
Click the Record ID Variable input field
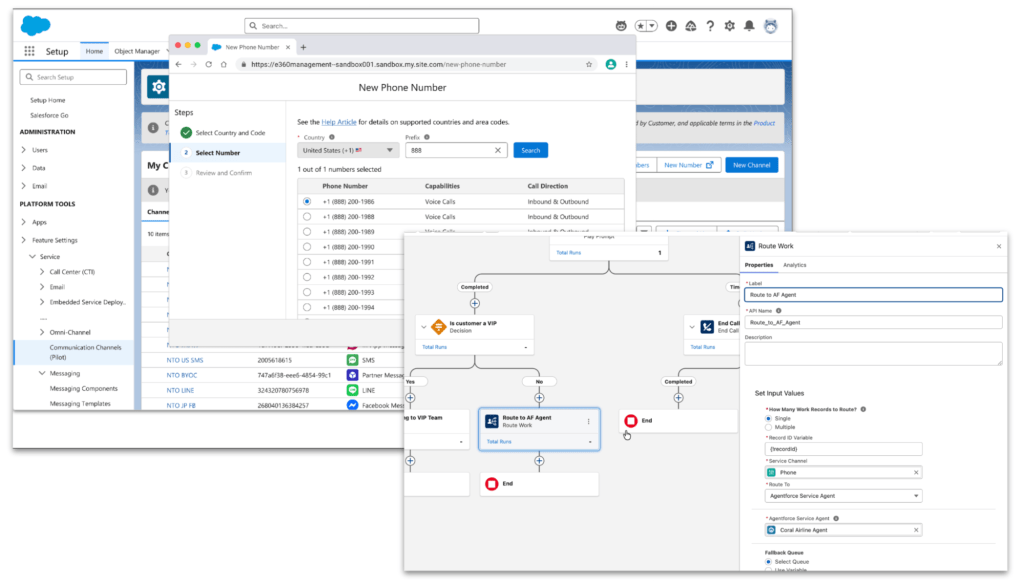(x=843, y=448)
